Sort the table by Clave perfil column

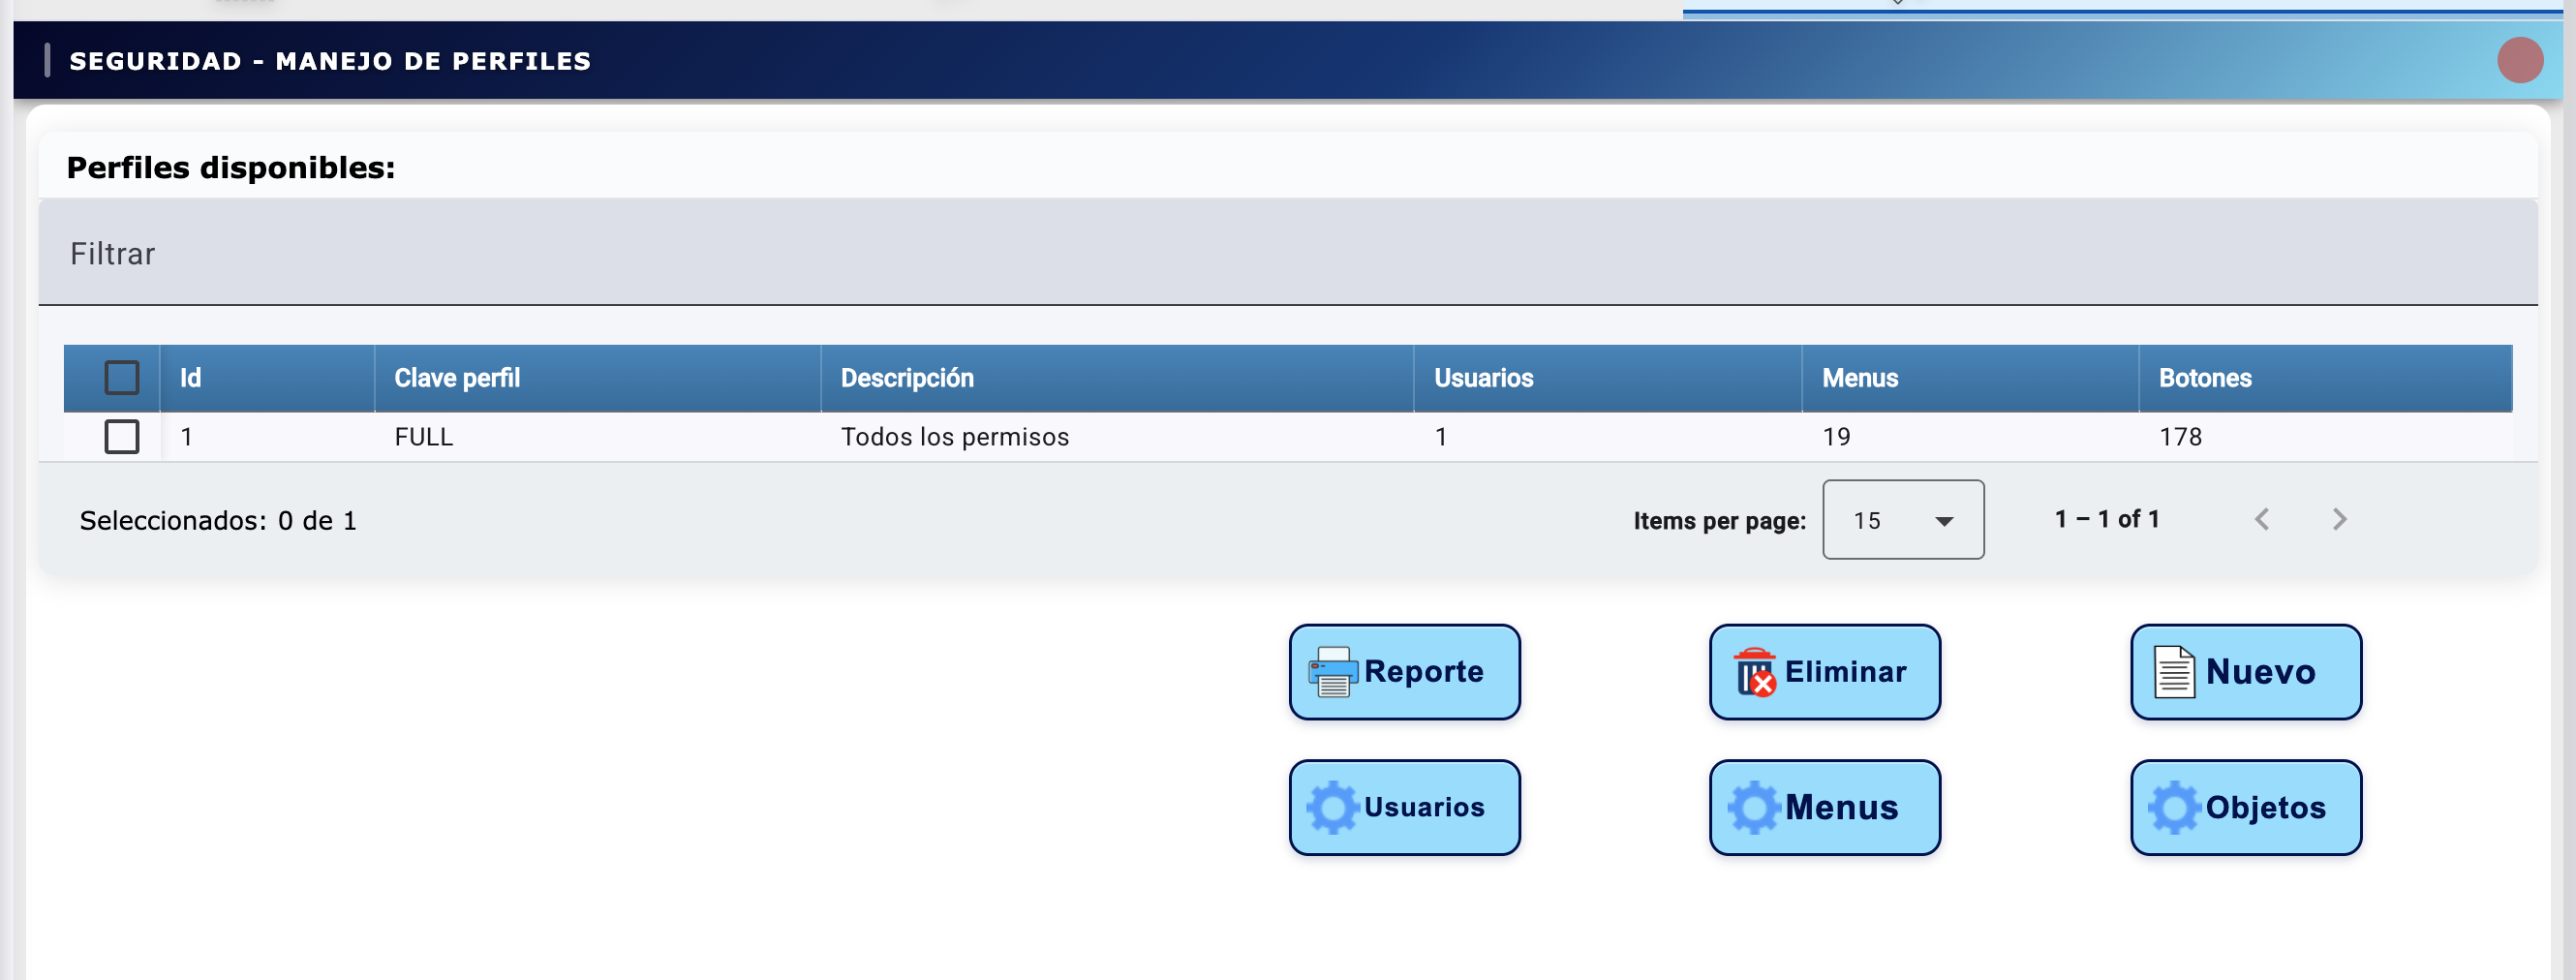457,378
